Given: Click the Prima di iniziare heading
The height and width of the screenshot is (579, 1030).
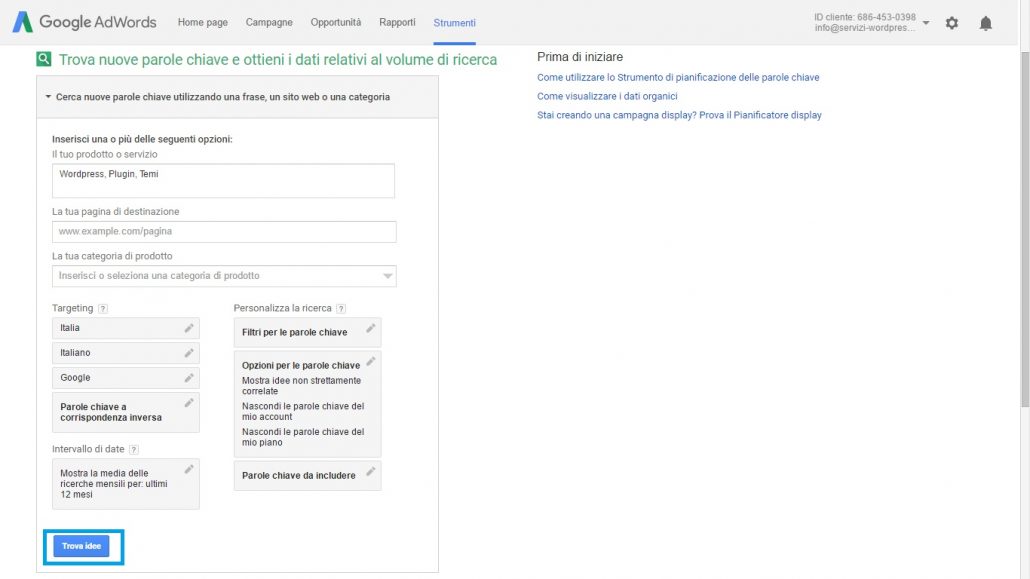Looking at the screenshot, I should pyautogui.click(x=580, y=57).
